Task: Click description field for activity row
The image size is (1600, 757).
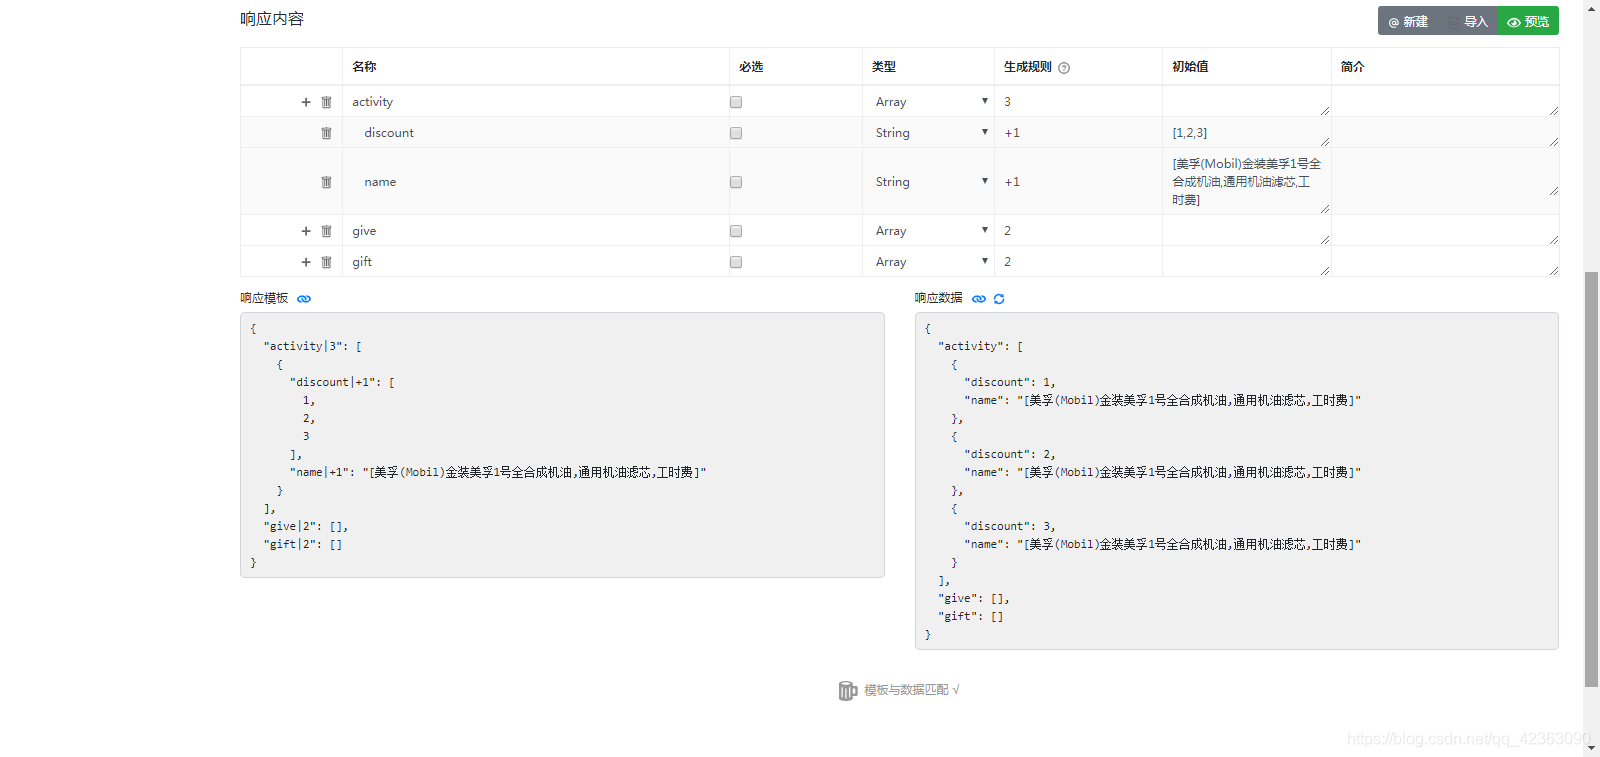Action: click(x=1445, y=102)
